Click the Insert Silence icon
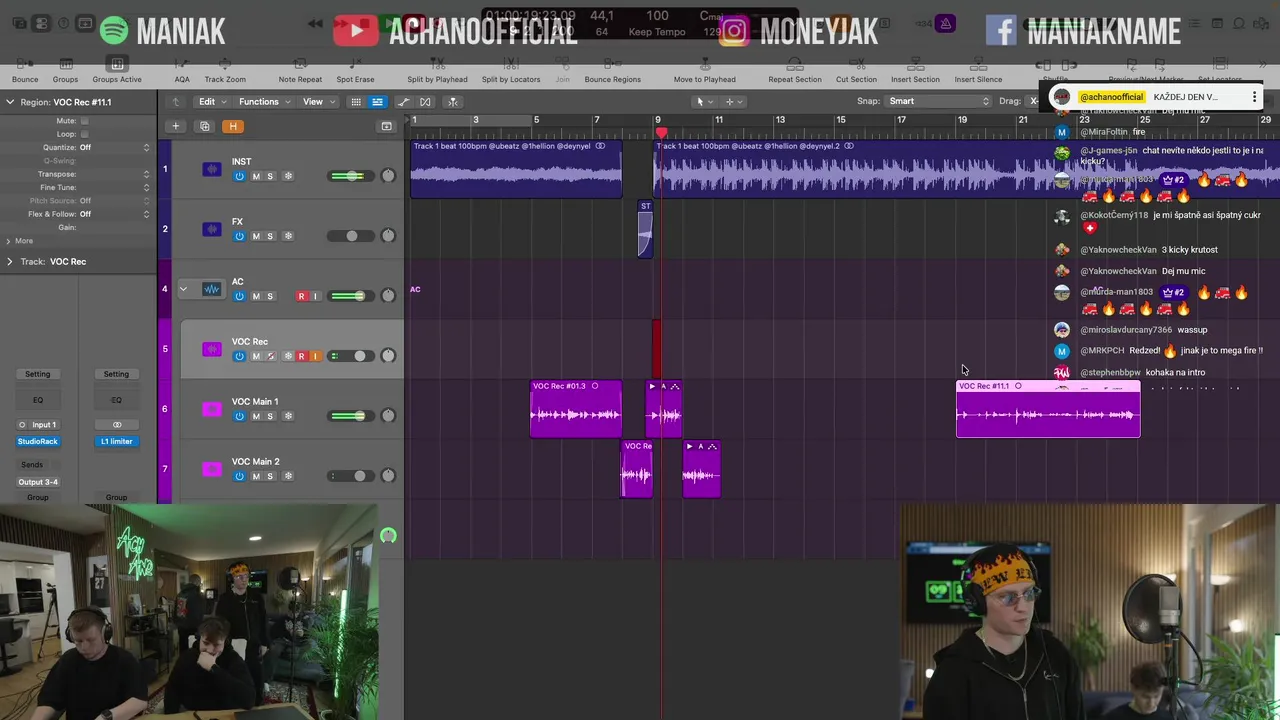1280x720 pixels. point(978,65)
